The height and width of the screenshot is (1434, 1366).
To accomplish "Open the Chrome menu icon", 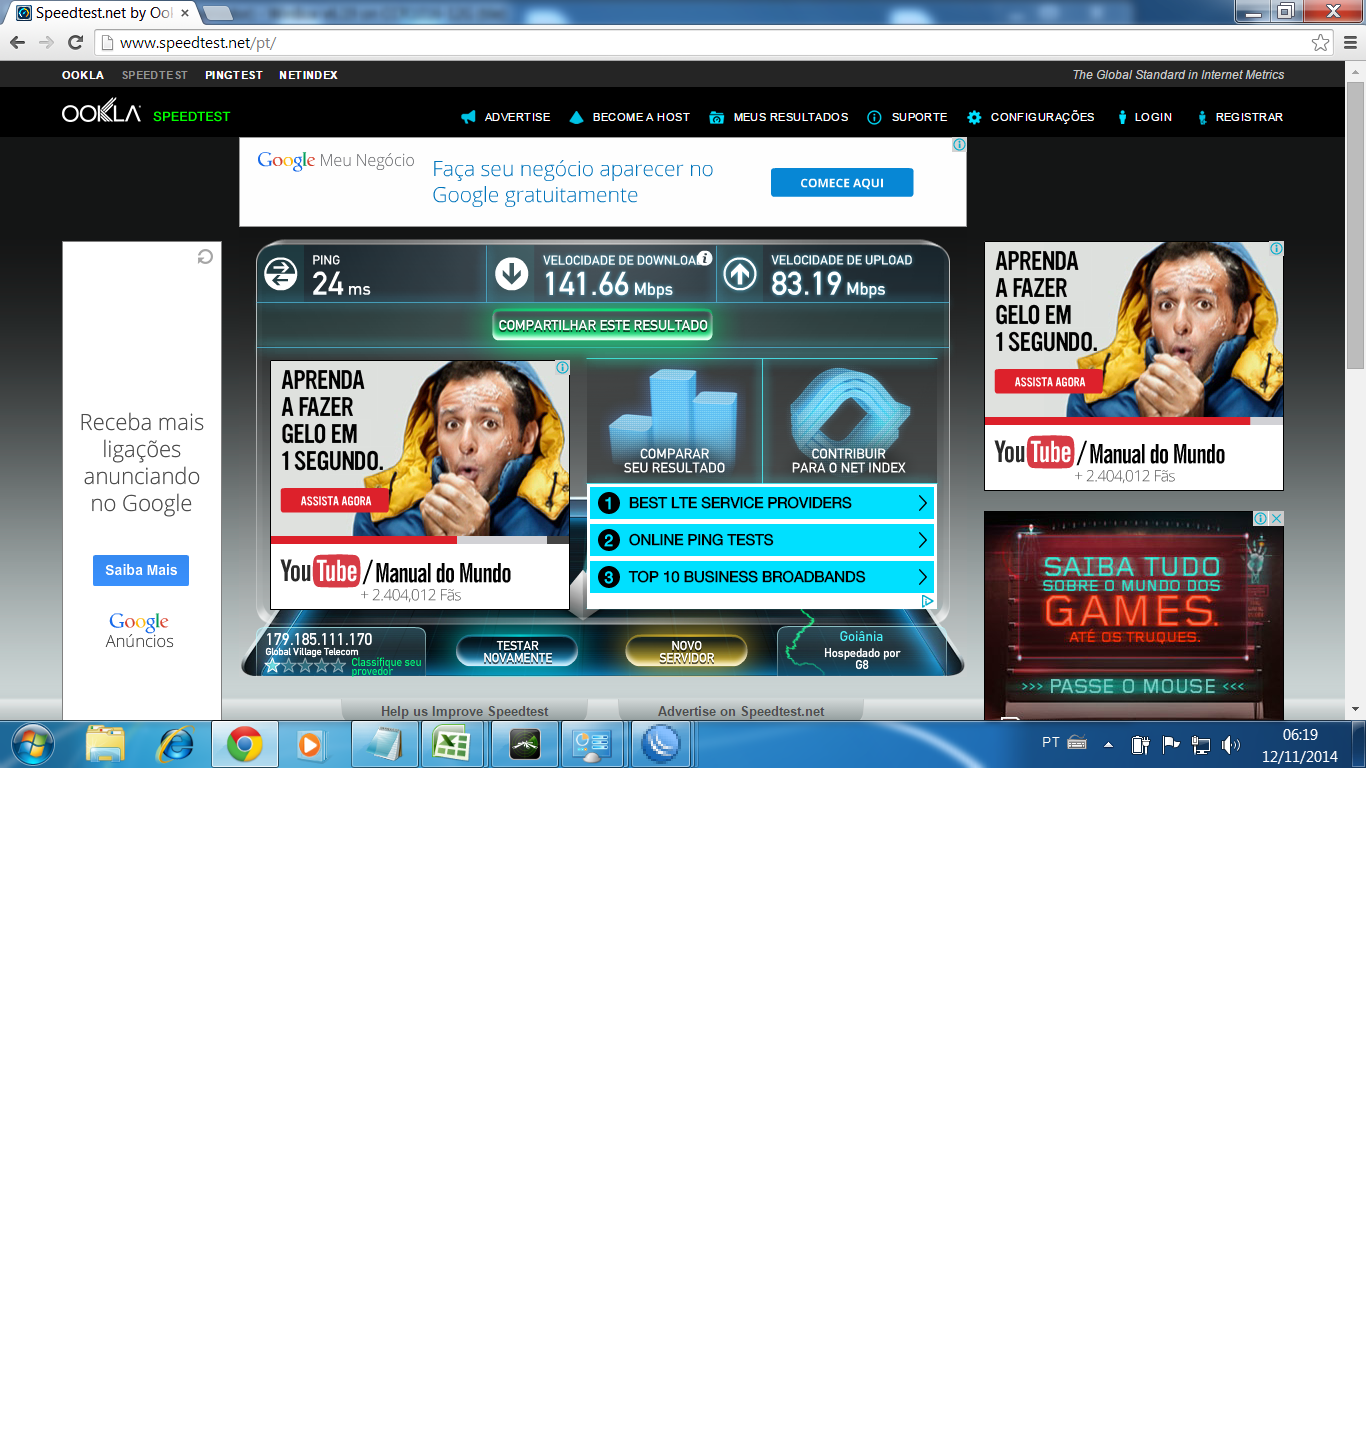I will [1350, 43].
